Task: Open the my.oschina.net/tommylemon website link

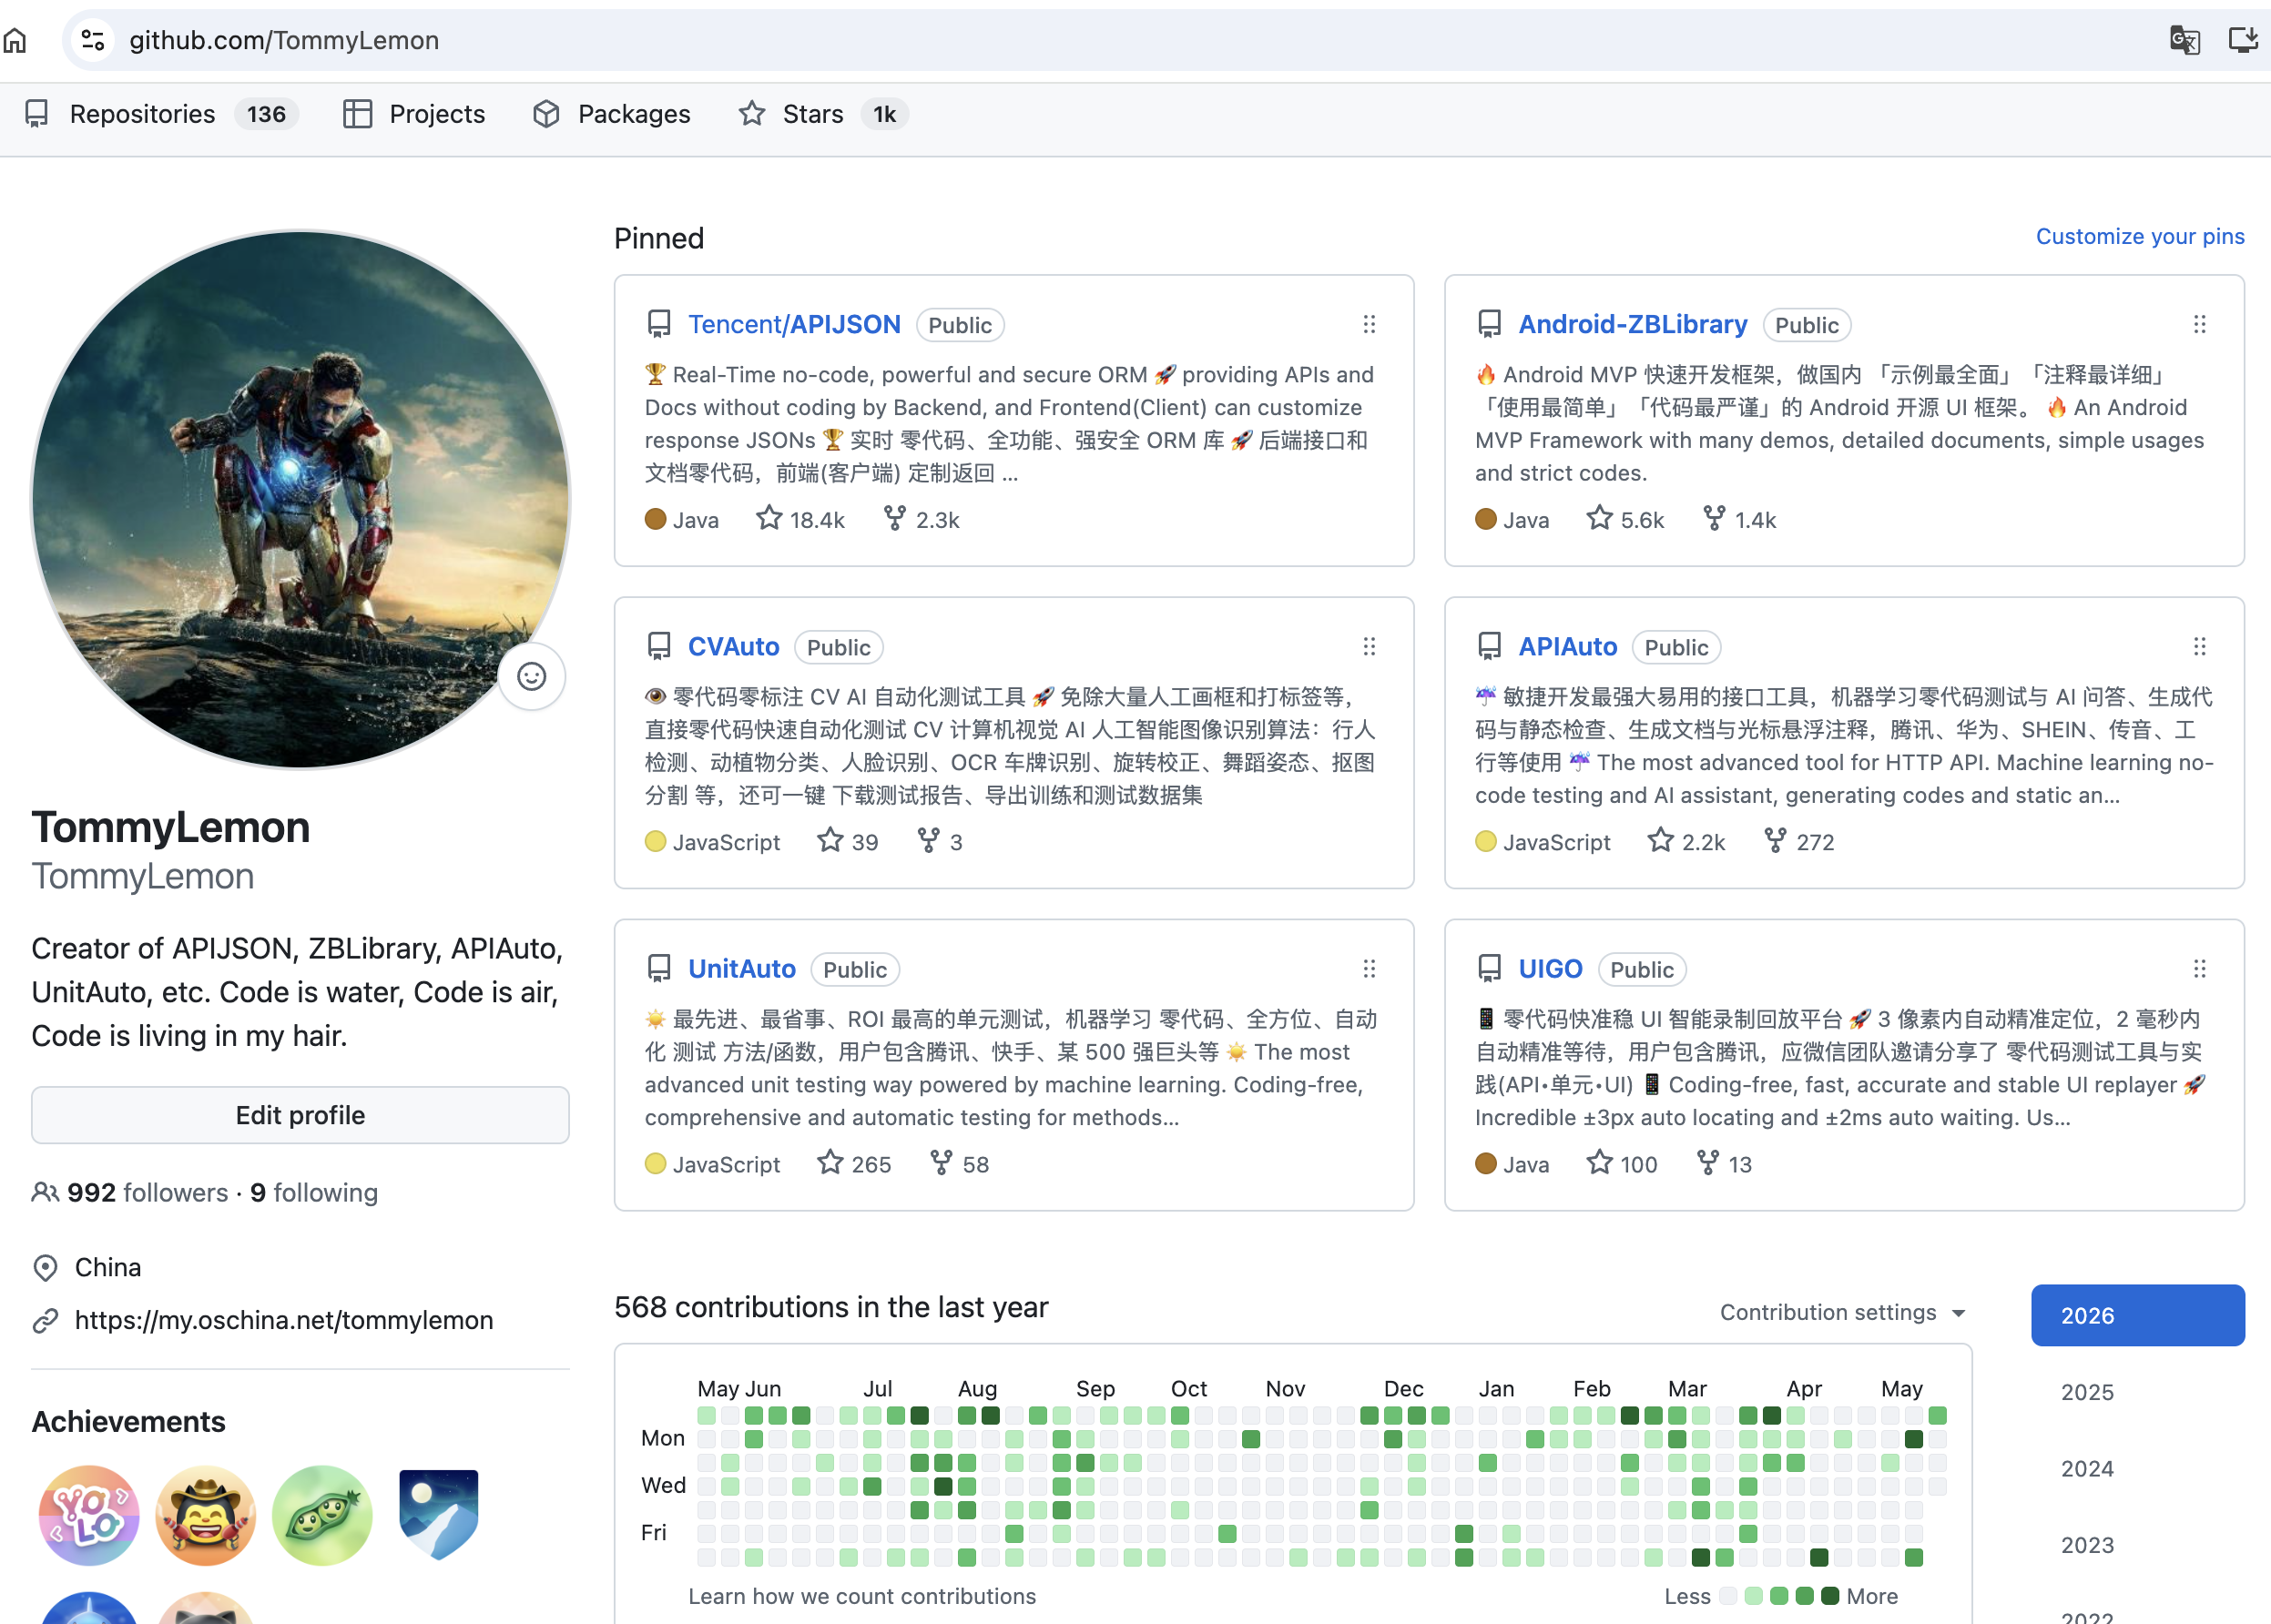Action: 284,1320
